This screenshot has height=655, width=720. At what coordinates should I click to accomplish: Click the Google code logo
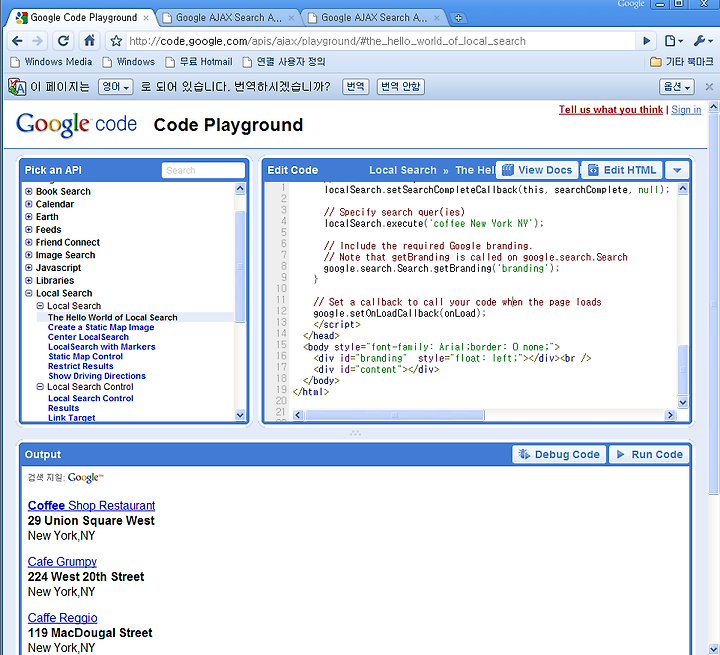(x=76, y=124)
